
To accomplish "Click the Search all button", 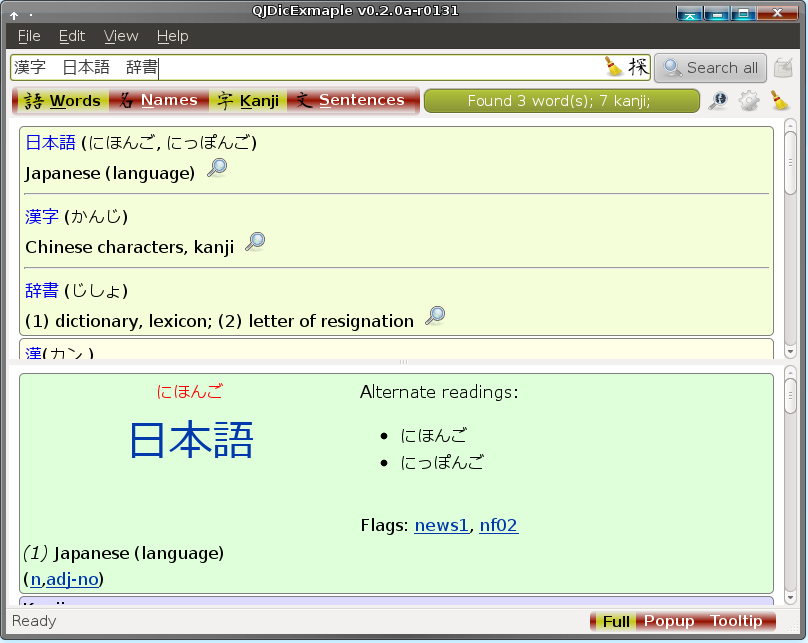I will click(710, 68).
